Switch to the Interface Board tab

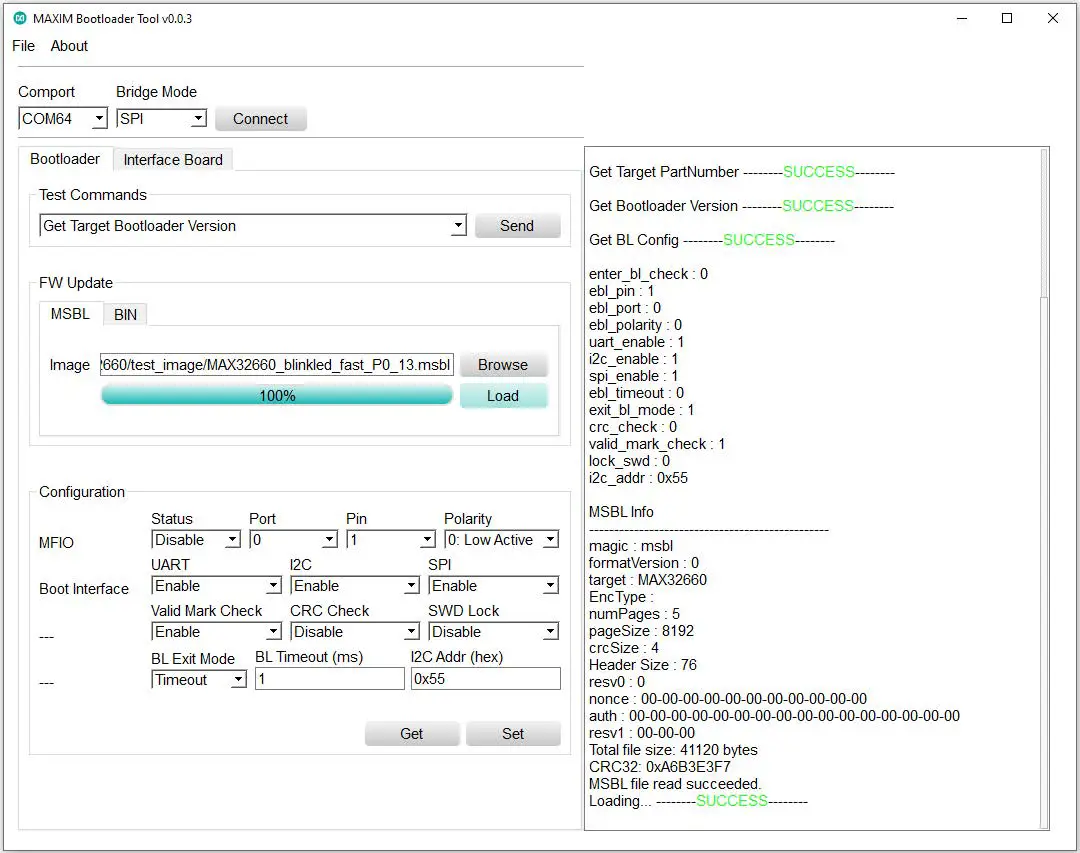pyautogui.click(x=172, y=159)
